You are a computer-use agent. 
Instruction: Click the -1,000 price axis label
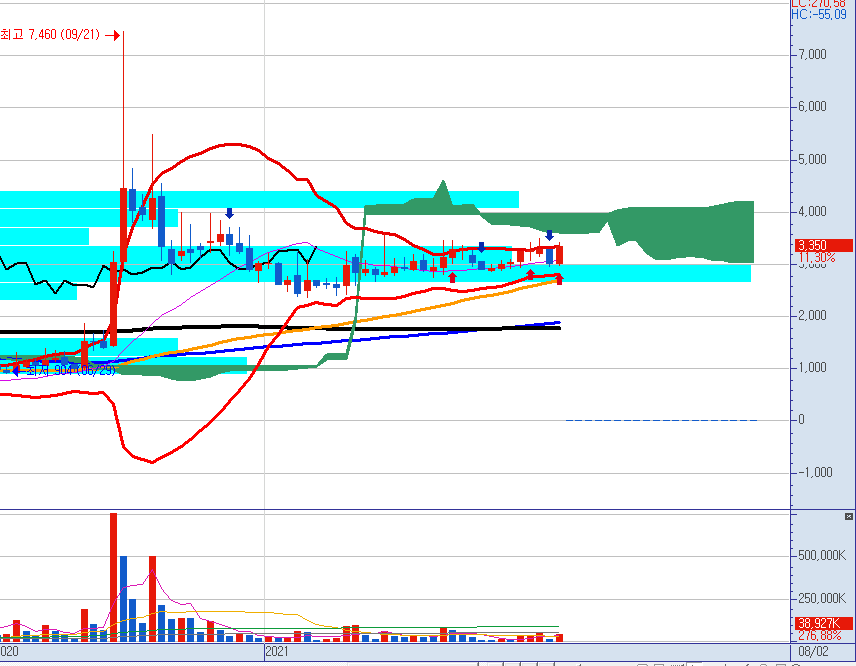815,472
